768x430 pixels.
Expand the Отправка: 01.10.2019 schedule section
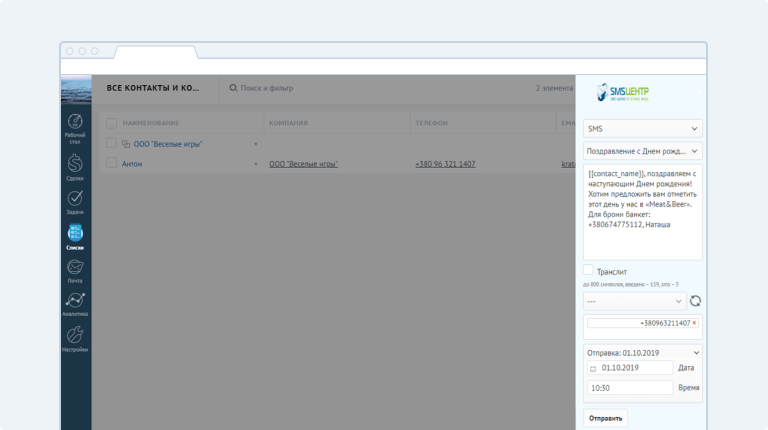[642, 352]
